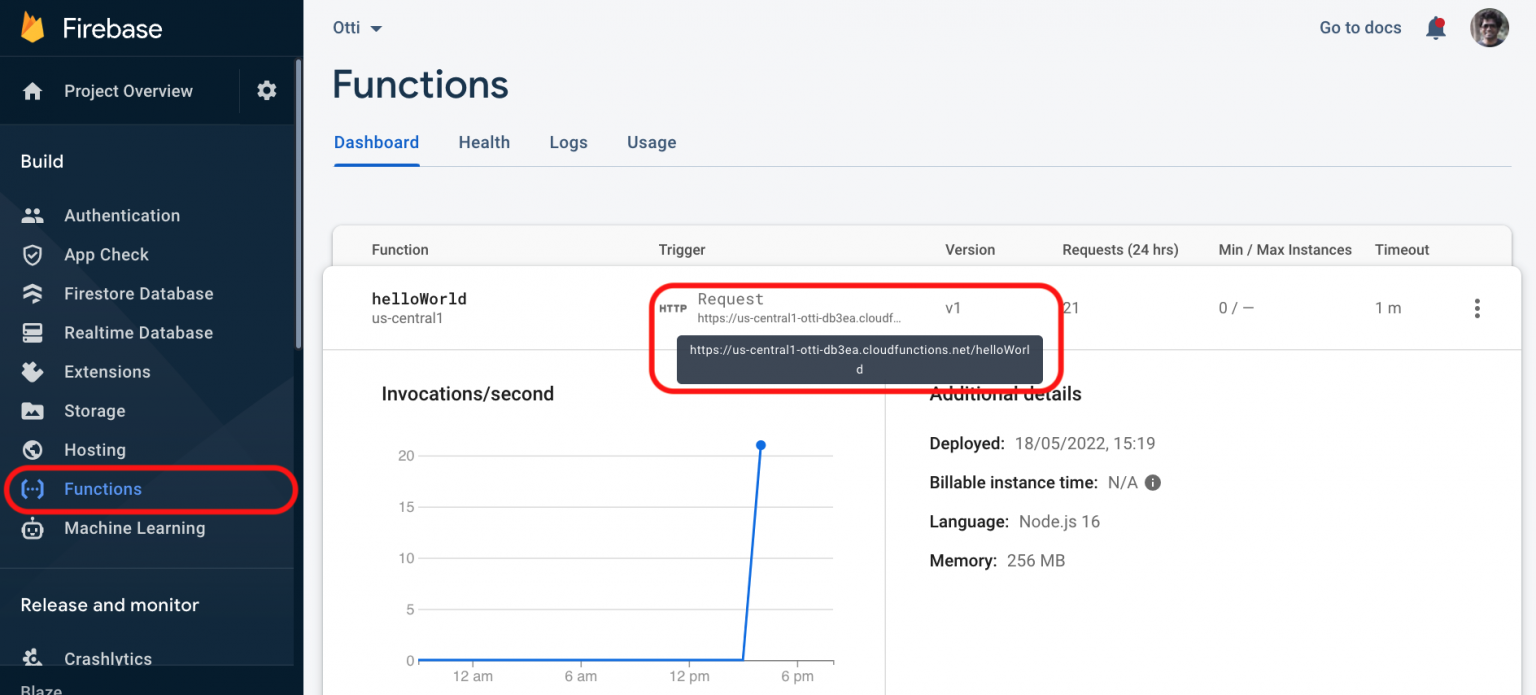Click the Extensions puzzle icon
This screenshot has width=1536, height=695.
point(33,371)
